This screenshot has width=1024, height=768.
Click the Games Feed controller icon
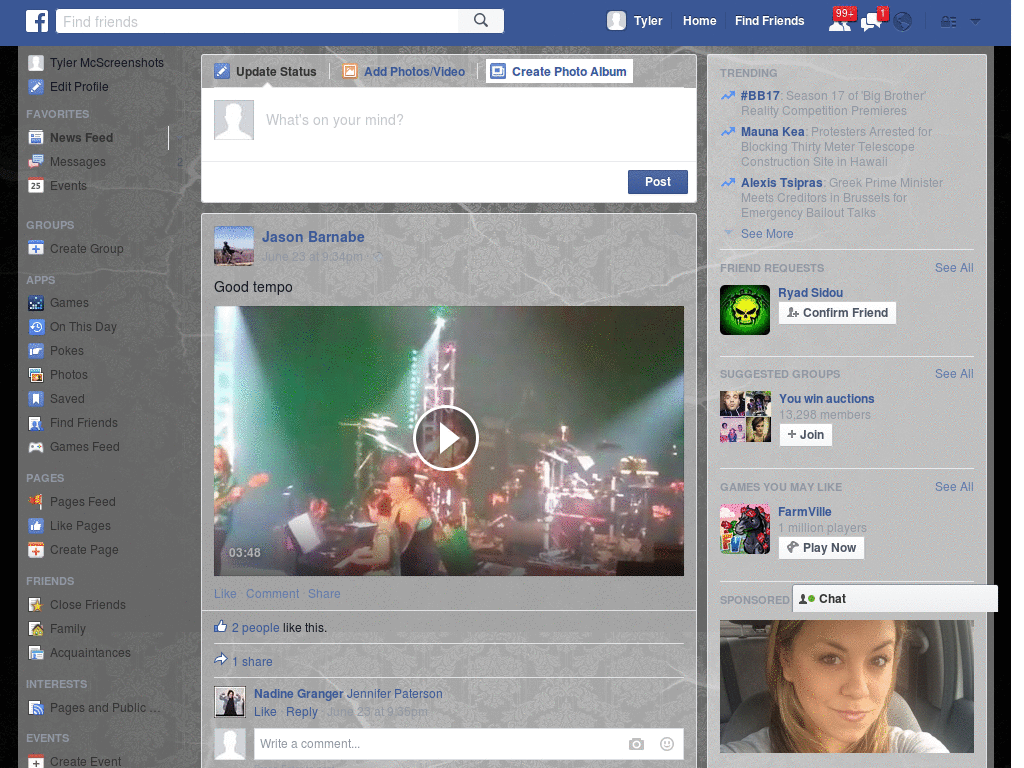click(36, 447)
